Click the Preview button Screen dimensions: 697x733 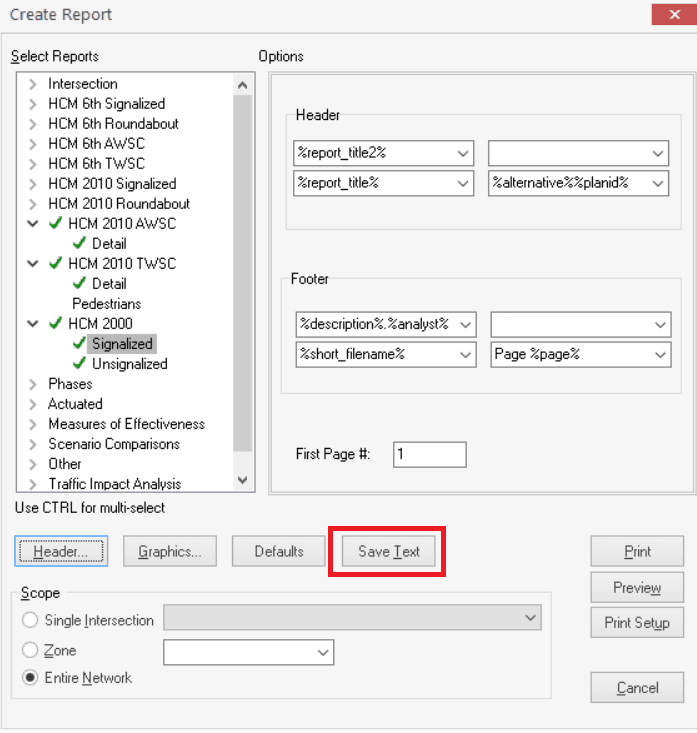click(x=637, y=588)
